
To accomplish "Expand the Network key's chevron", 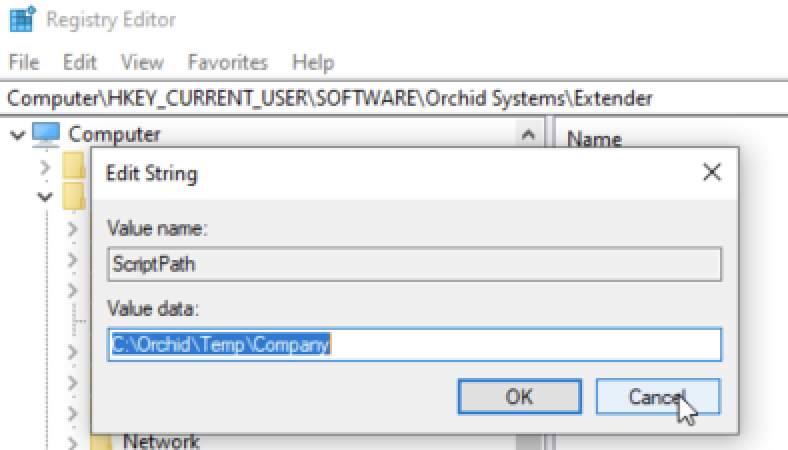I will (x=72, y=441).
